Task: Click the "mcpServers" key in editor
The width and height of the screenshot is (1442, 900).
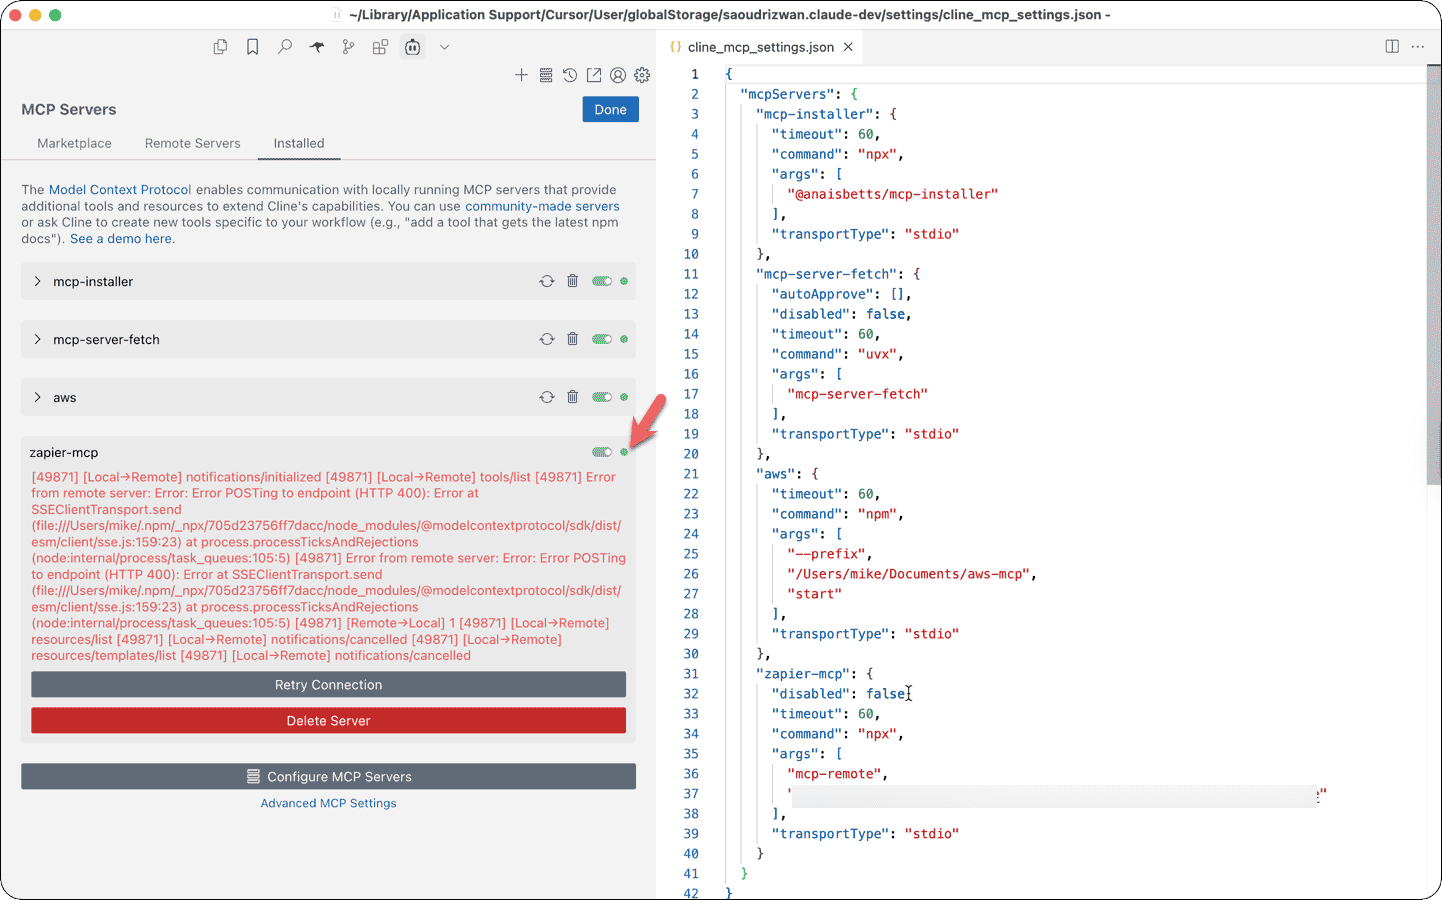Action: coord(788,94)
